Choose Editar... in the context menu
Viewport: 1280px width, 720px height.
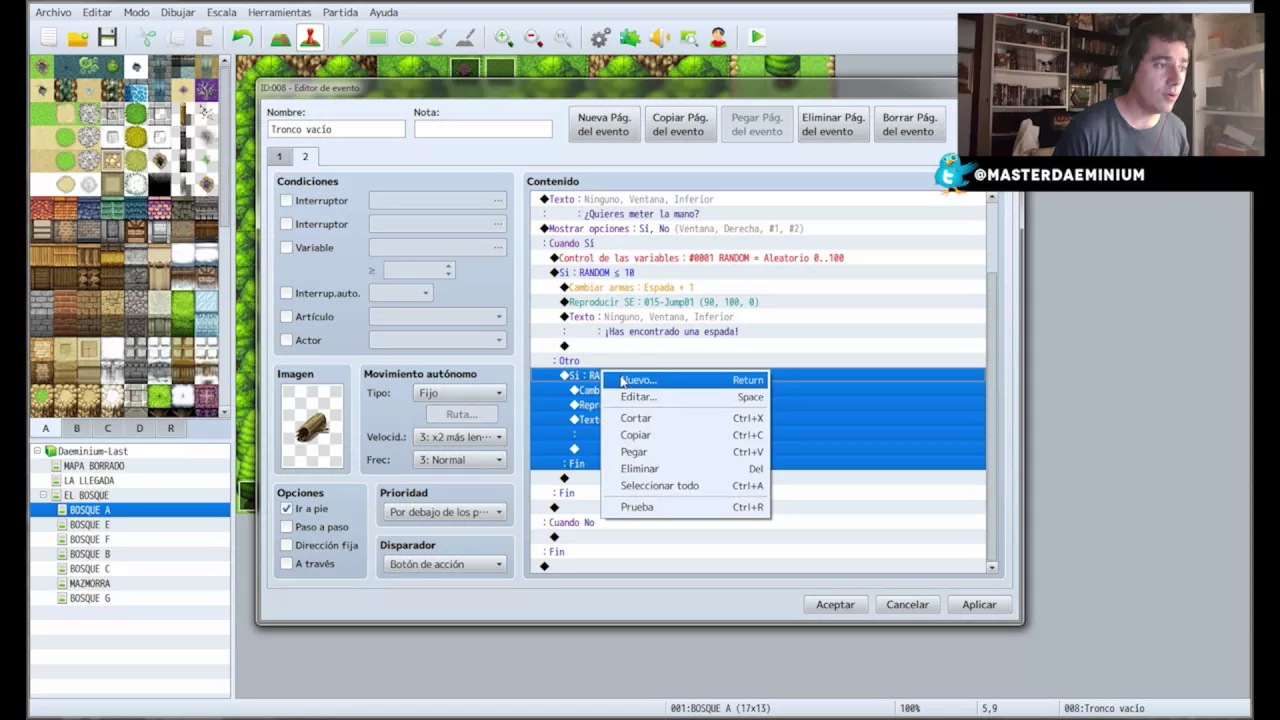(685, 397)
